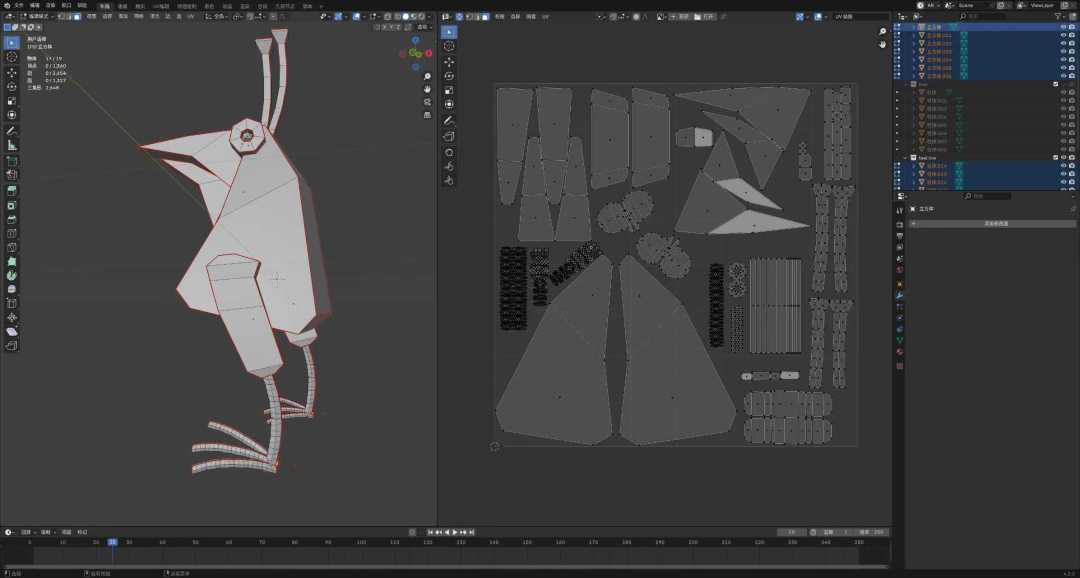Click the blue current-frame marker in the timeline
Viewport: 1080px width, 578px height.
tap(112, 542)
